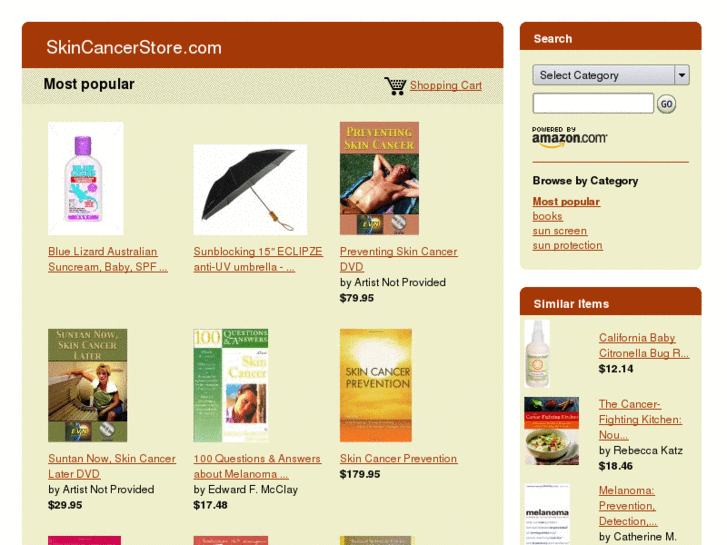Select Most popular category link
This screenshot has width=727, height=545.
566,201
